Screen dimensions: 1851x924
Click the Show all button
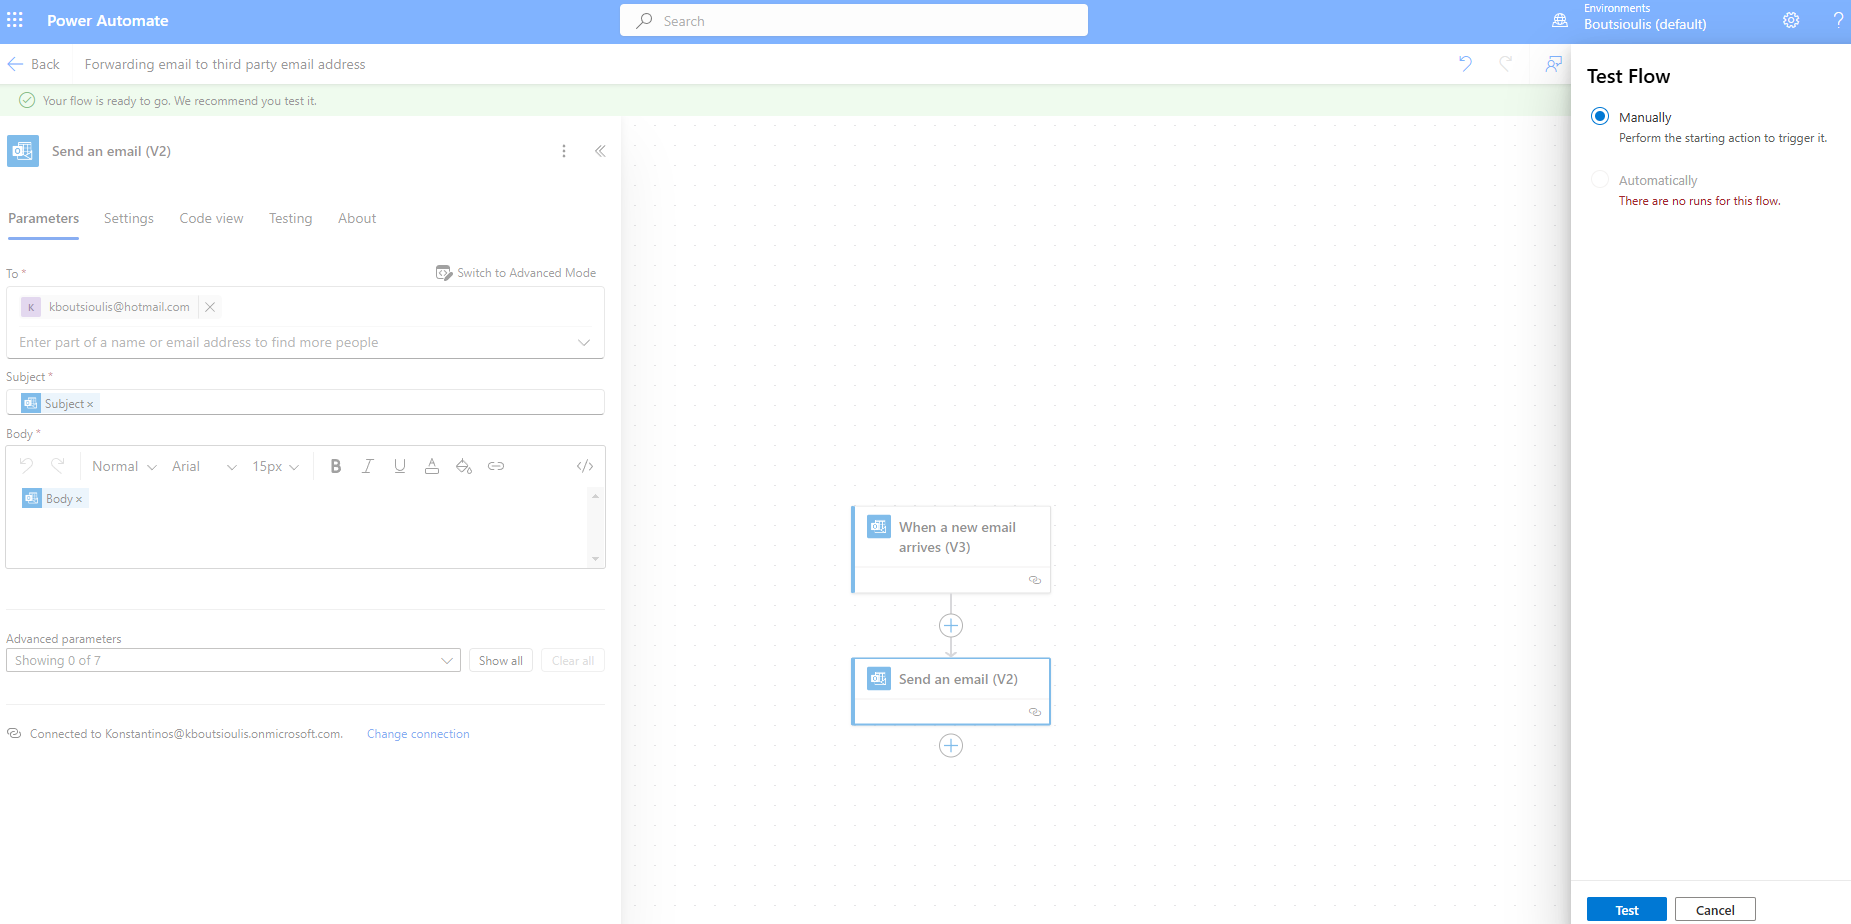[501, 660]
